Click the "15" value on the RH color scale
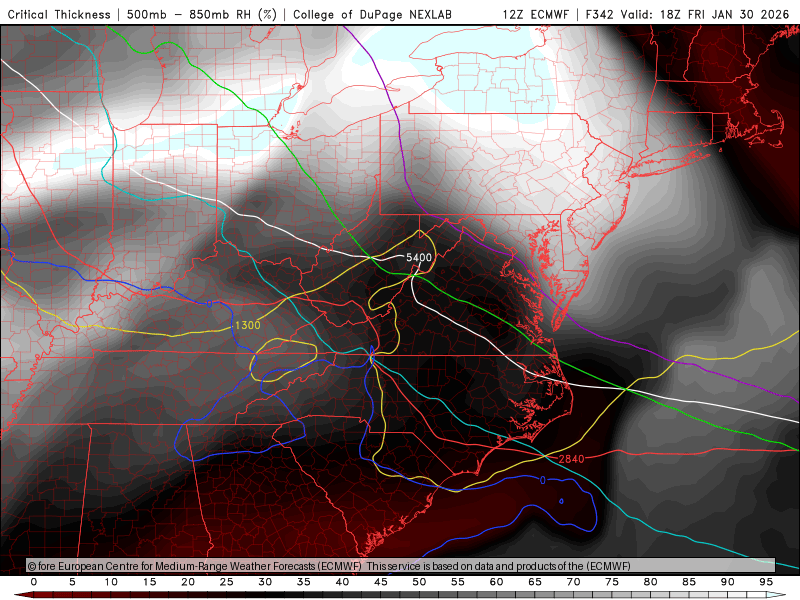The width and height of the screenshot is (800, 600). [x=149, y=582]
